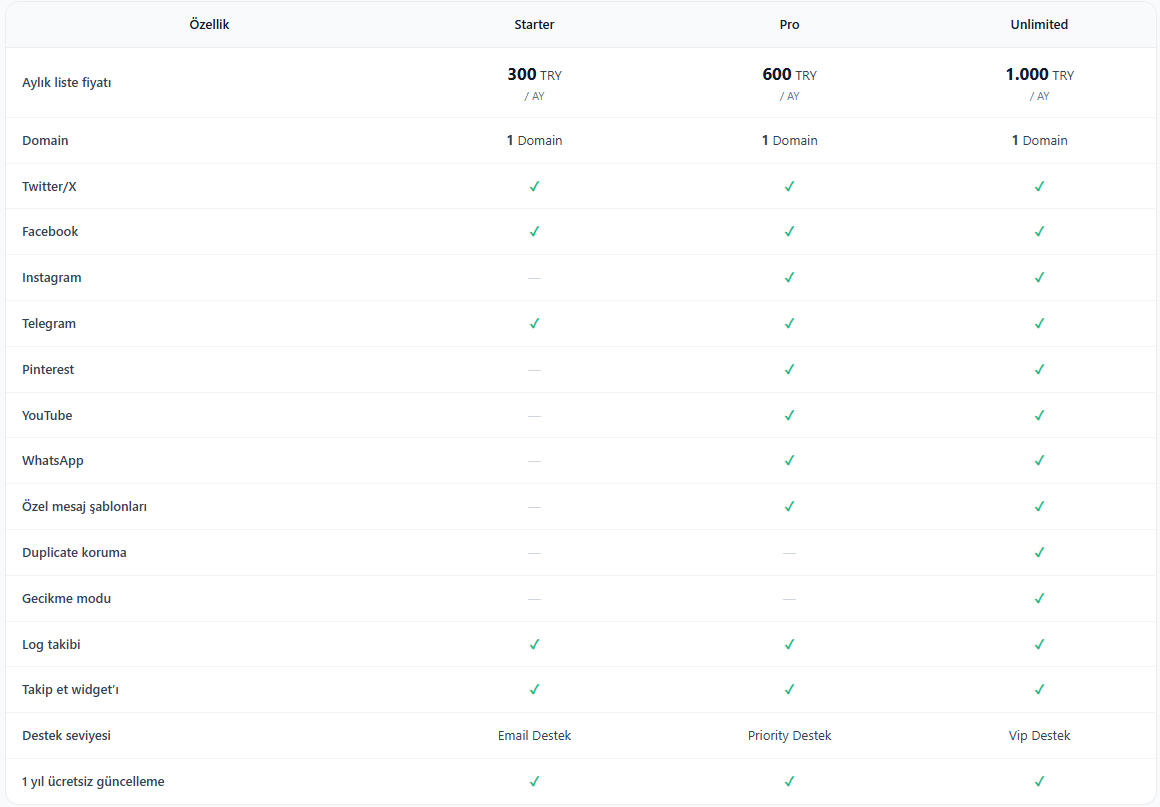The image size is (1160, 807).
Task: Click Takip et widget'ı checkmark under Pro
Action: tap(789, 689)
